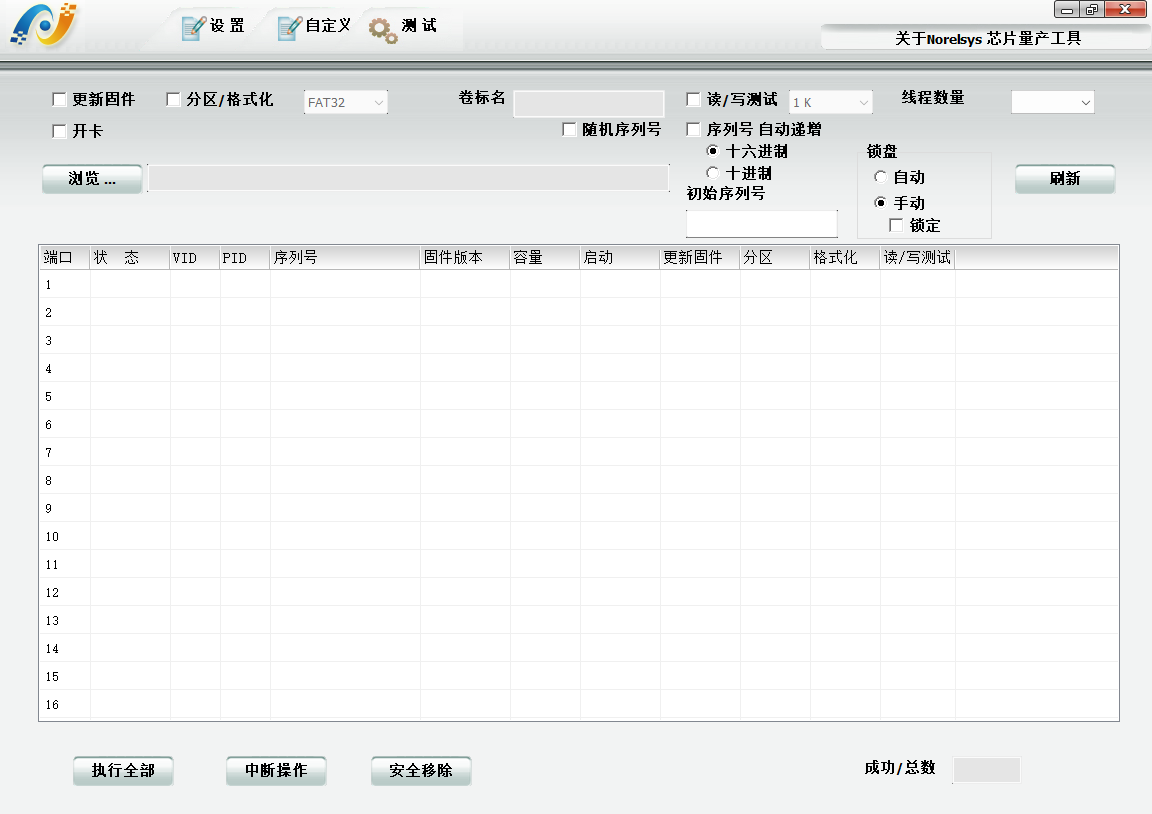Screen dimensions: 1152x814
Task: Click the PID column header
Action: pyautogui.click(x=245, y=257)
